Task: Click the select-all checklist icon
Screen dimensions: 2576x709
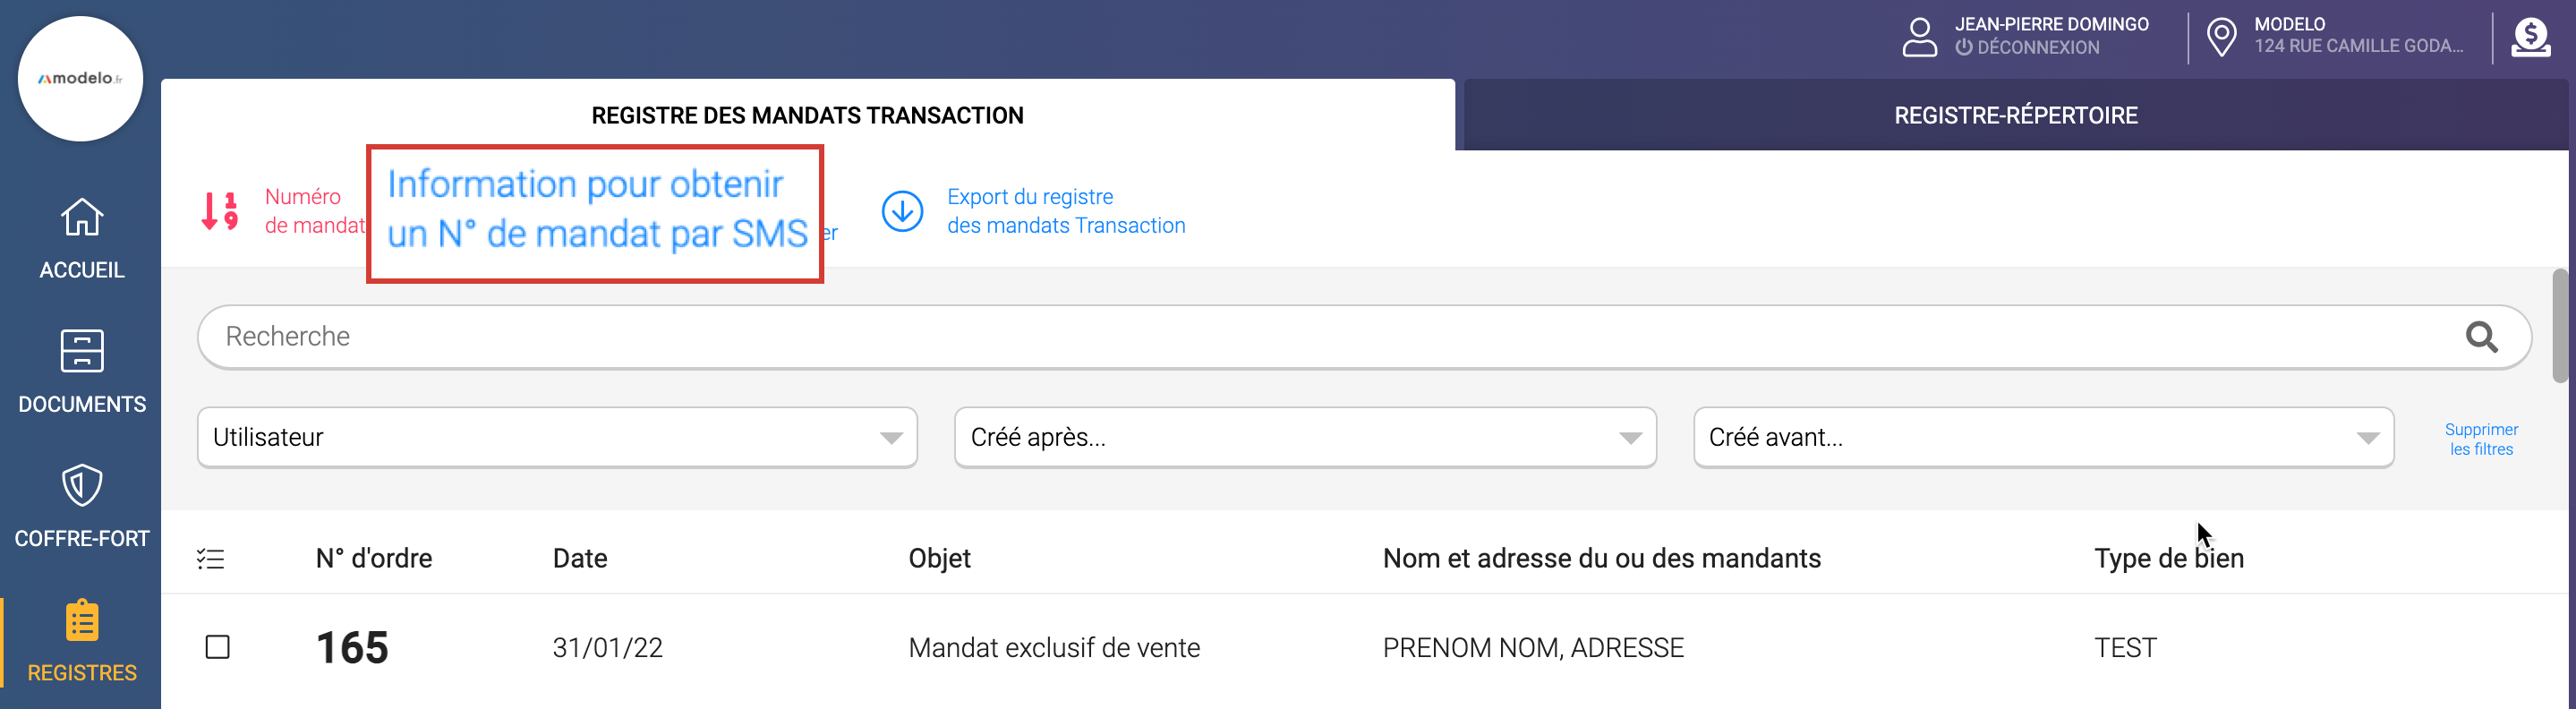Action: coord(211,559)
